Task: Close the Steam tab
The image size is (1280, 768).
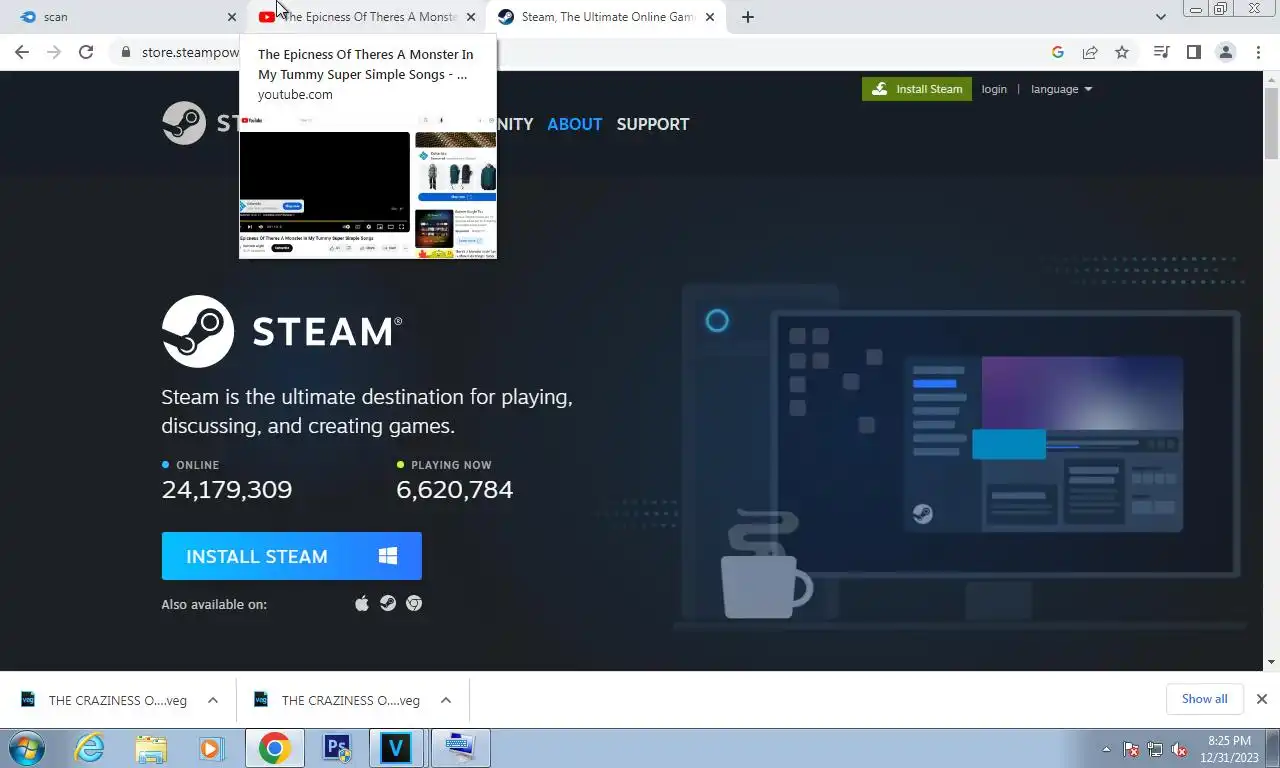Action: click(710, 17)
